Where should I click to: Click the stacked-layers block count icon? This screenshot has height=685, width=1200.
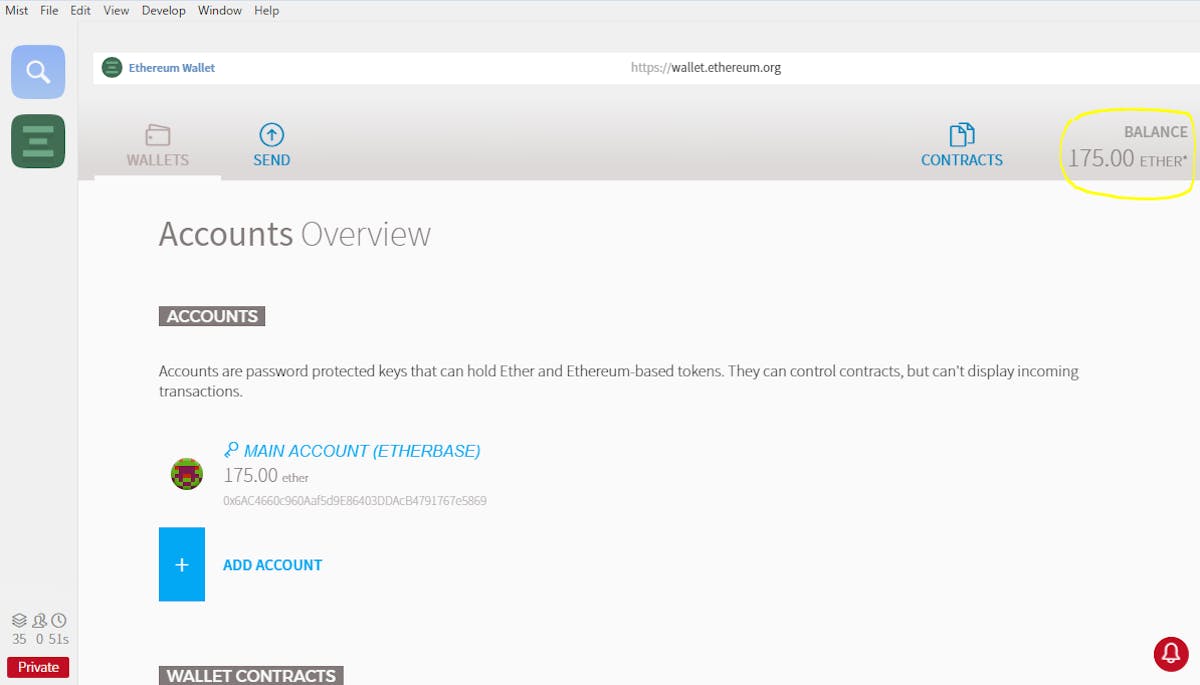20,621
